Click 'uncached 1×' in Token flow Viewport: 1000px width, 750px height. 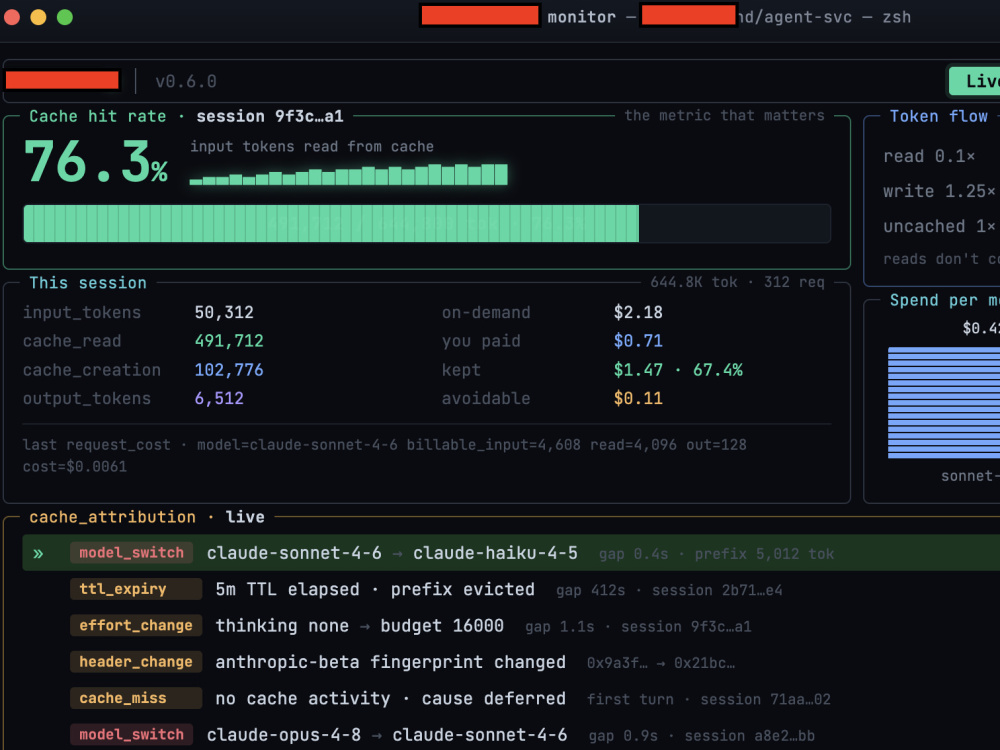point(939,226)
